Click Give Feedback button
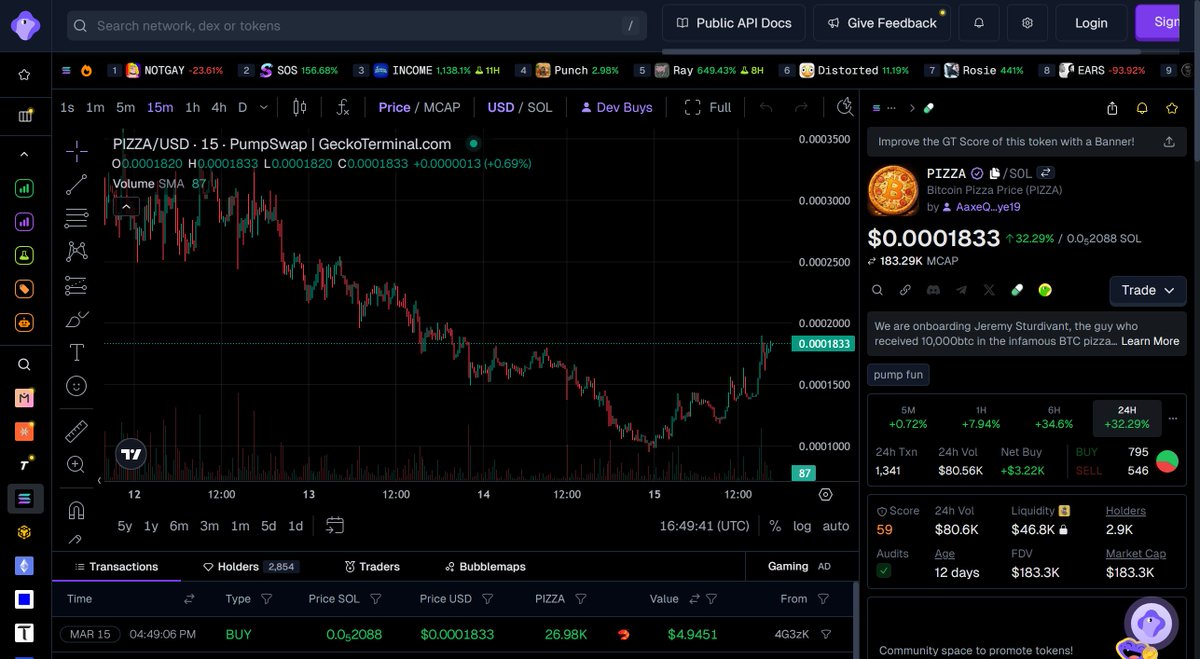 click(881, 23)
